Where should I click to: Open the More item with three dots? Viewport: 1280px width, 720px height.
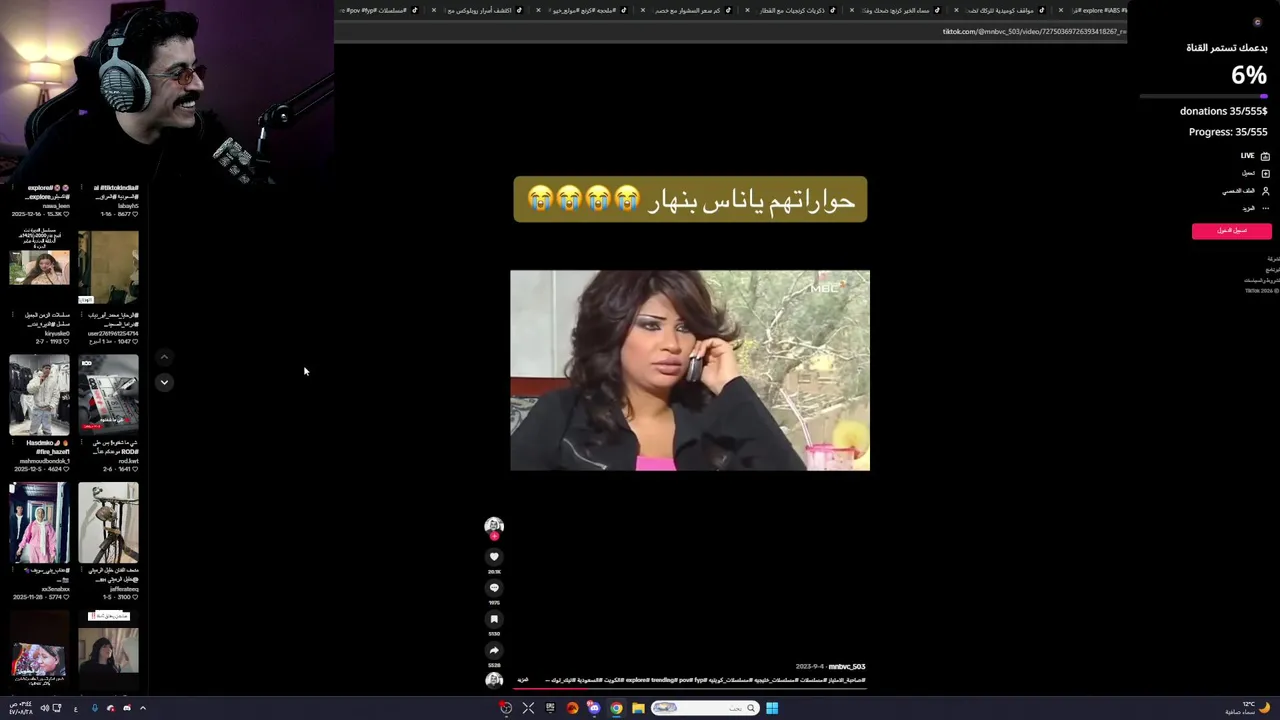1255,208
